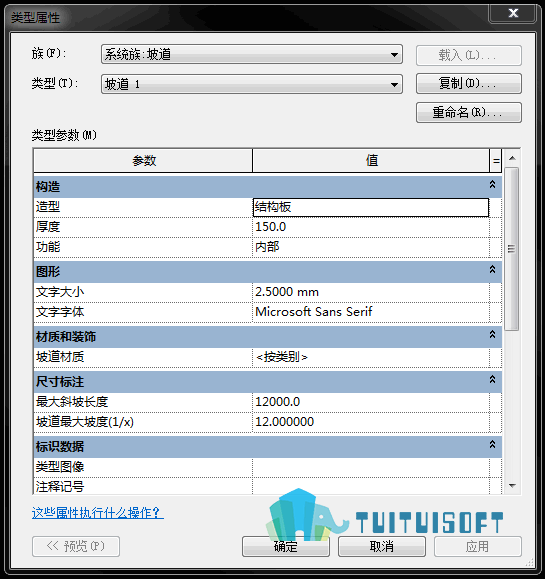Click the 注释记号 value cell
Viewport: 545px width, 579px height.
point(371,486)
